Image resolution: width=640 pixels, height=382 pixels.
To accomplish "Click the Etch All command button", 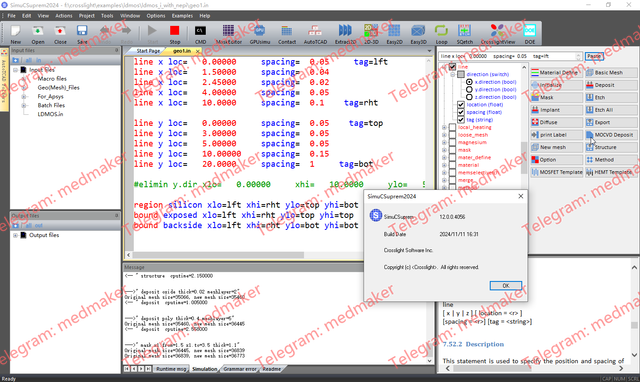I will point(611,110).
